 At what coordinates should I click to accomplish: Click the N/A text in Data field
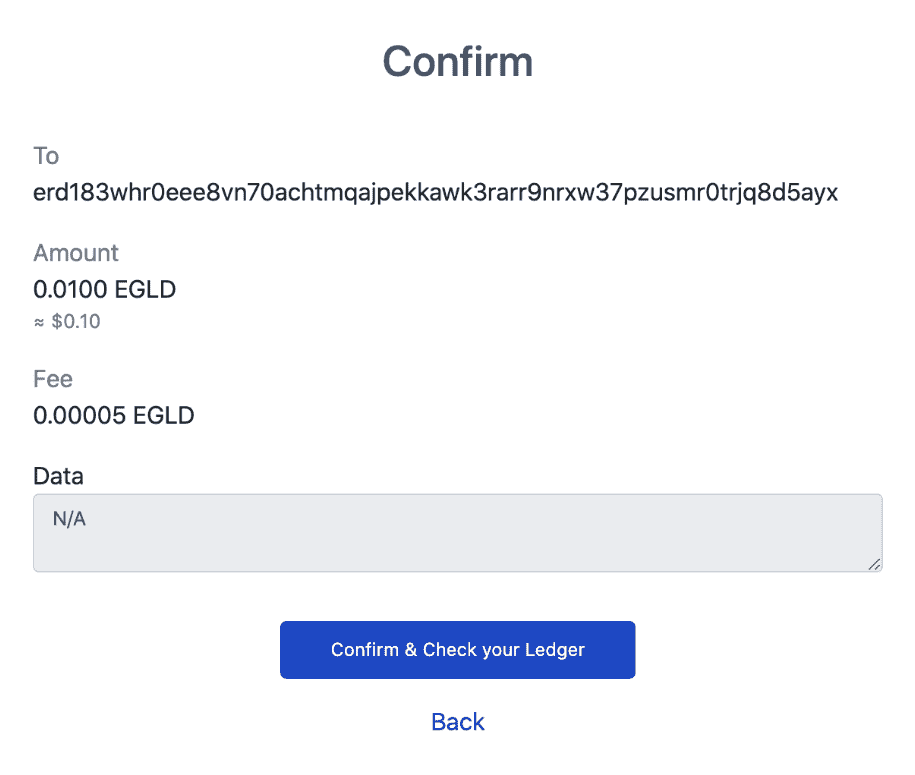point(69,520)
